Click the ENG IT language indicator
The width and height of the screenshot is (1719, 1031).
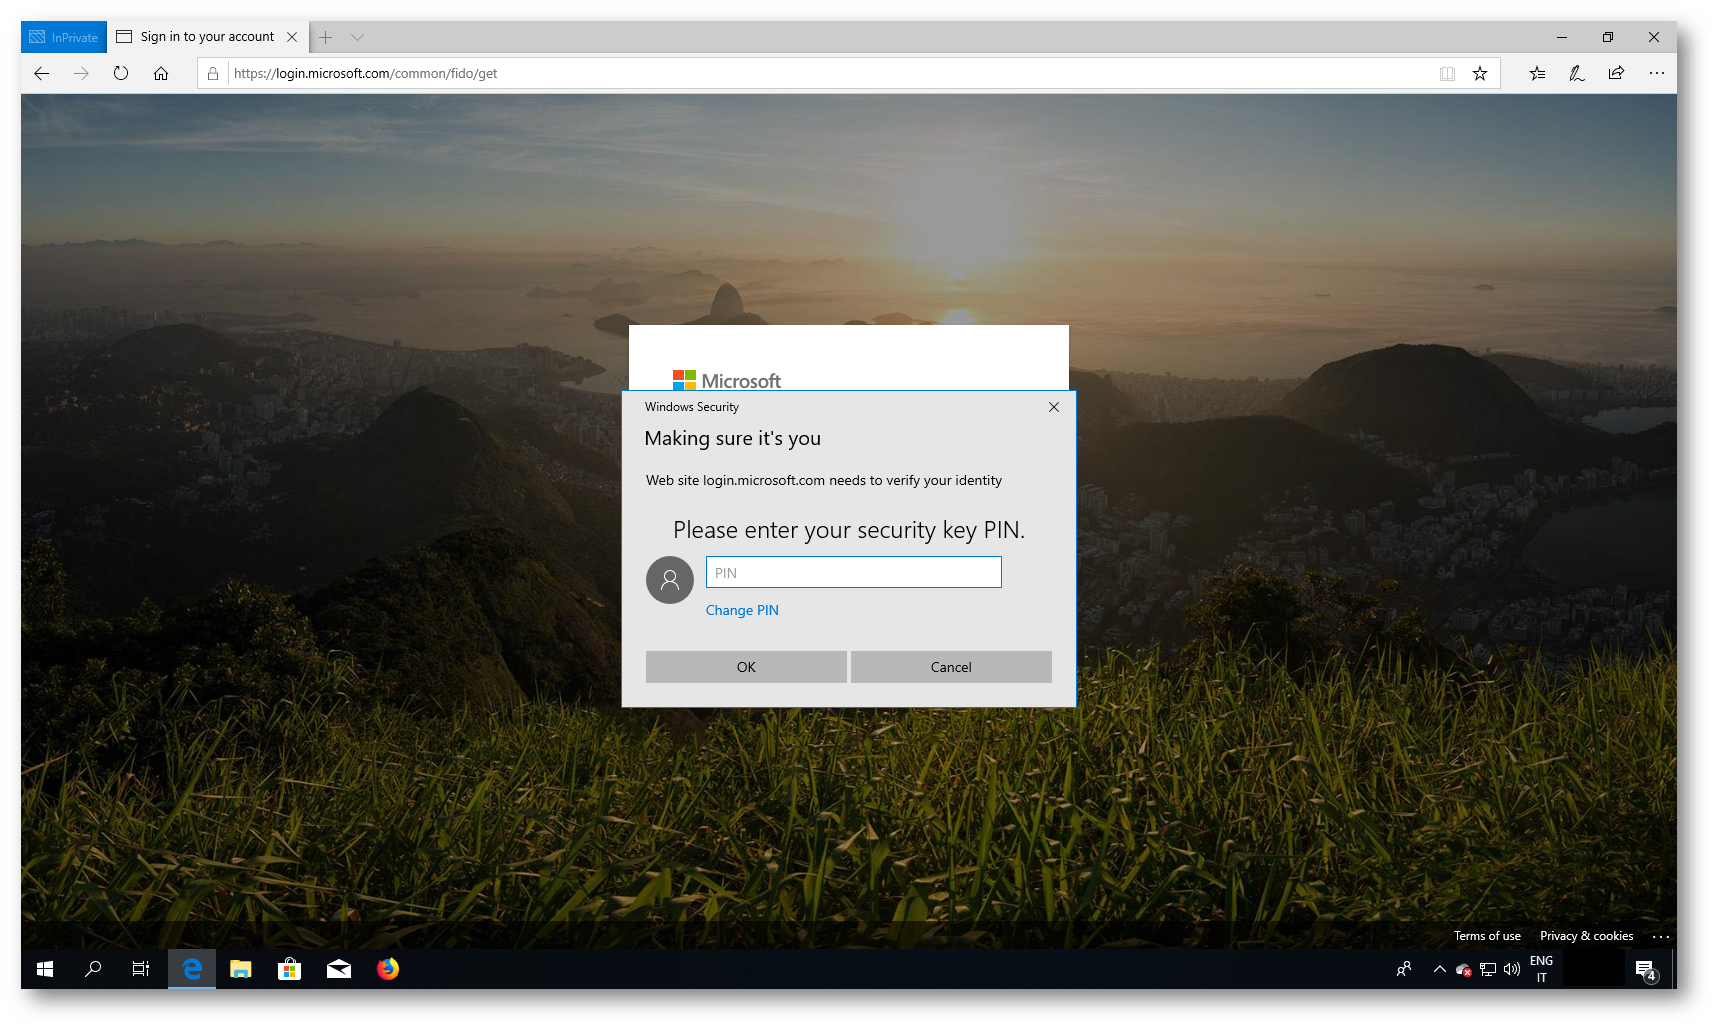[x=1541, y=969]
